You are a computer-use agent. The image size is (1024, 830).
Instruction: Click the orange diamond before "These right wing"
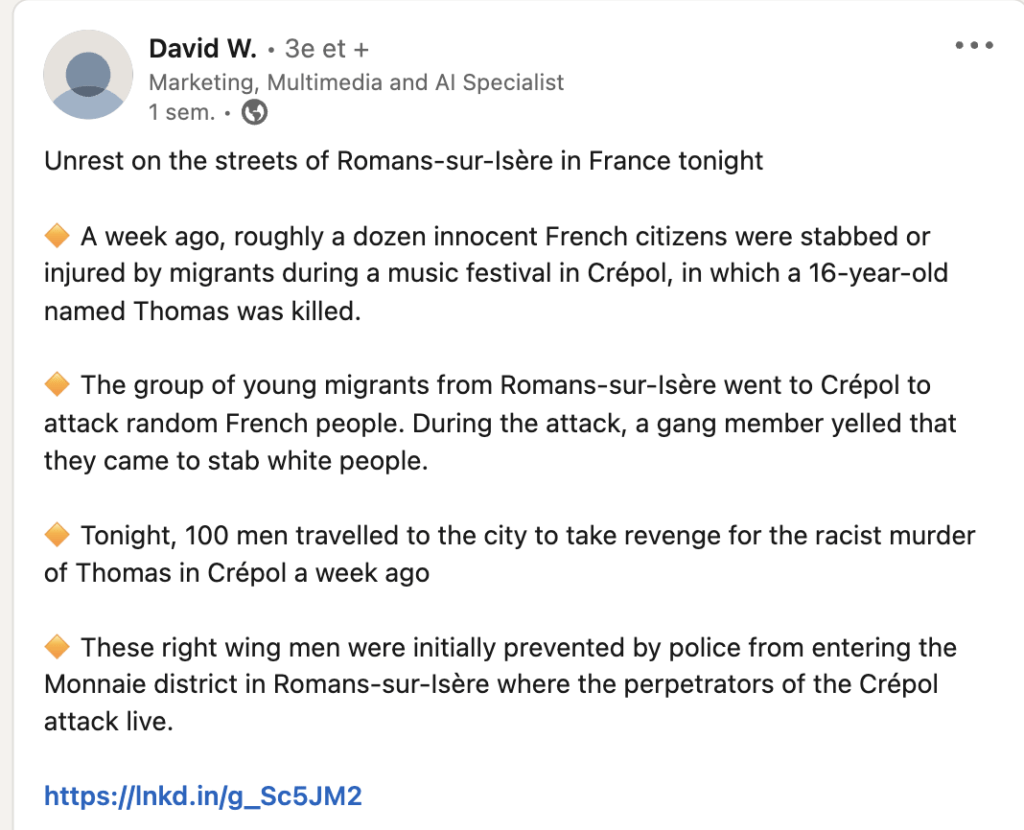point(58,648)
